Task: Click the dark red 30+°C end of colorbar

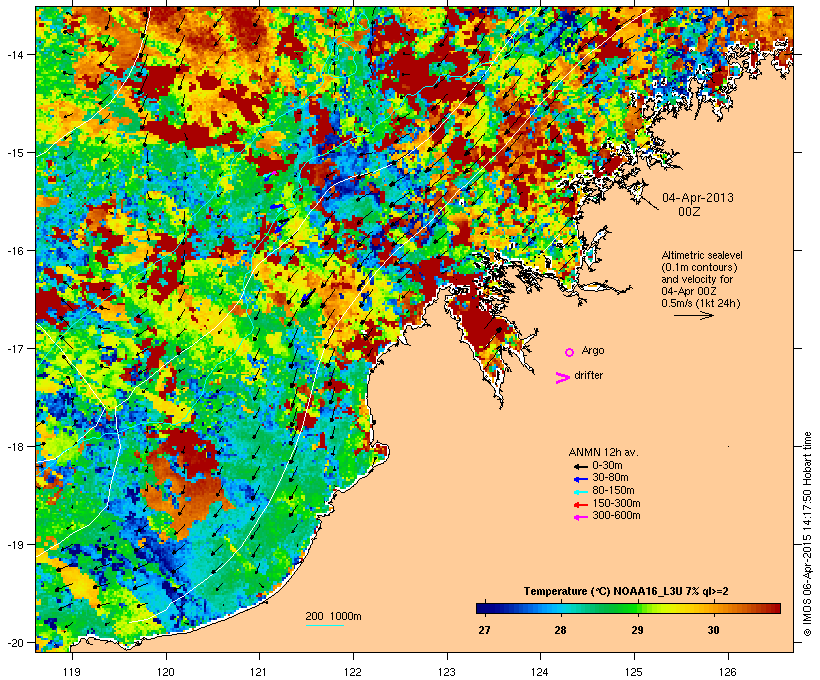Action: pos(775,608)
